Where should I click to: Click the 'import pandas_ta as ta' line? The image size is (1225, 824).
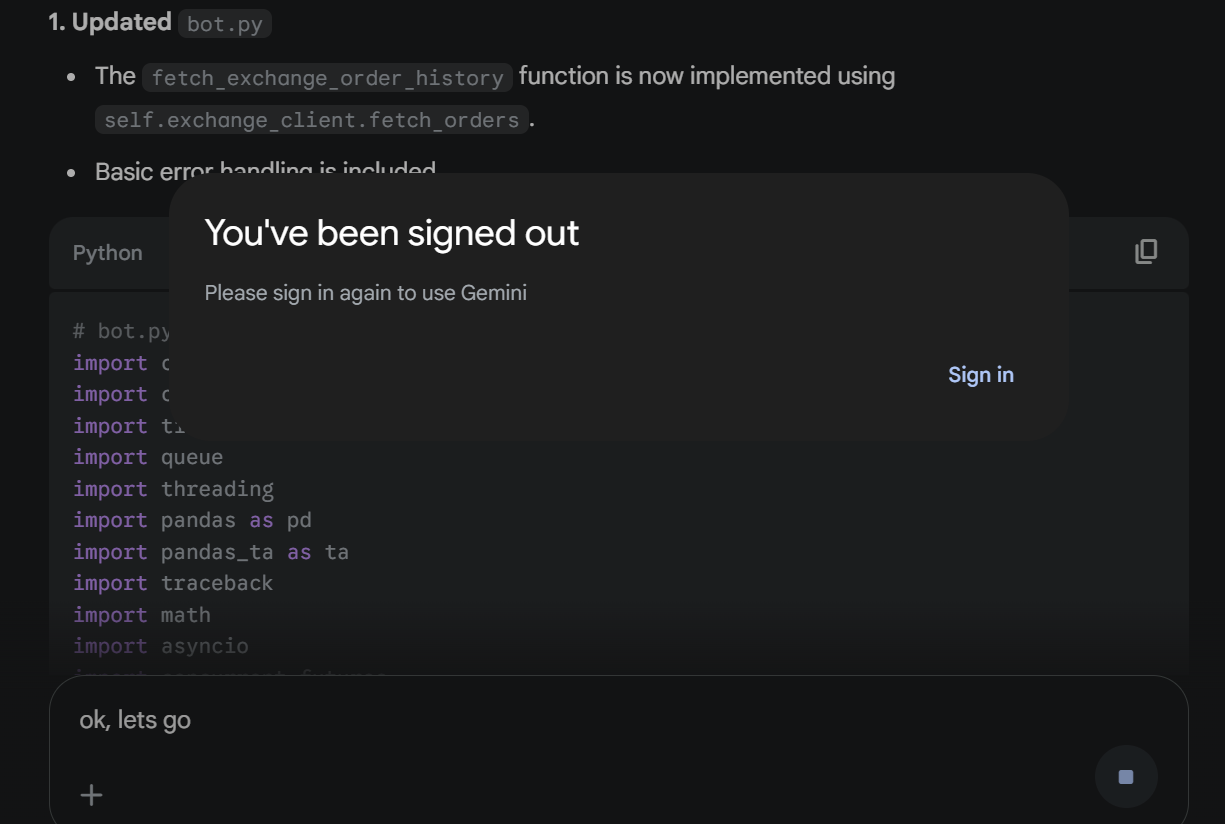210,552
